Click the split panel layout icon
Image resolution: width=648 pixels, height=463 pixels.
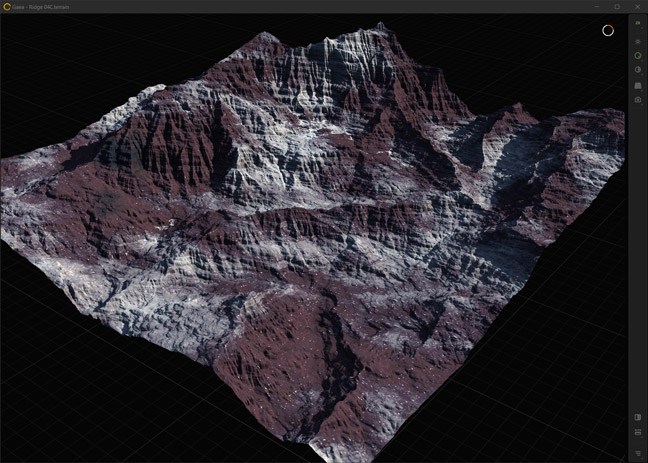point(638,417)
